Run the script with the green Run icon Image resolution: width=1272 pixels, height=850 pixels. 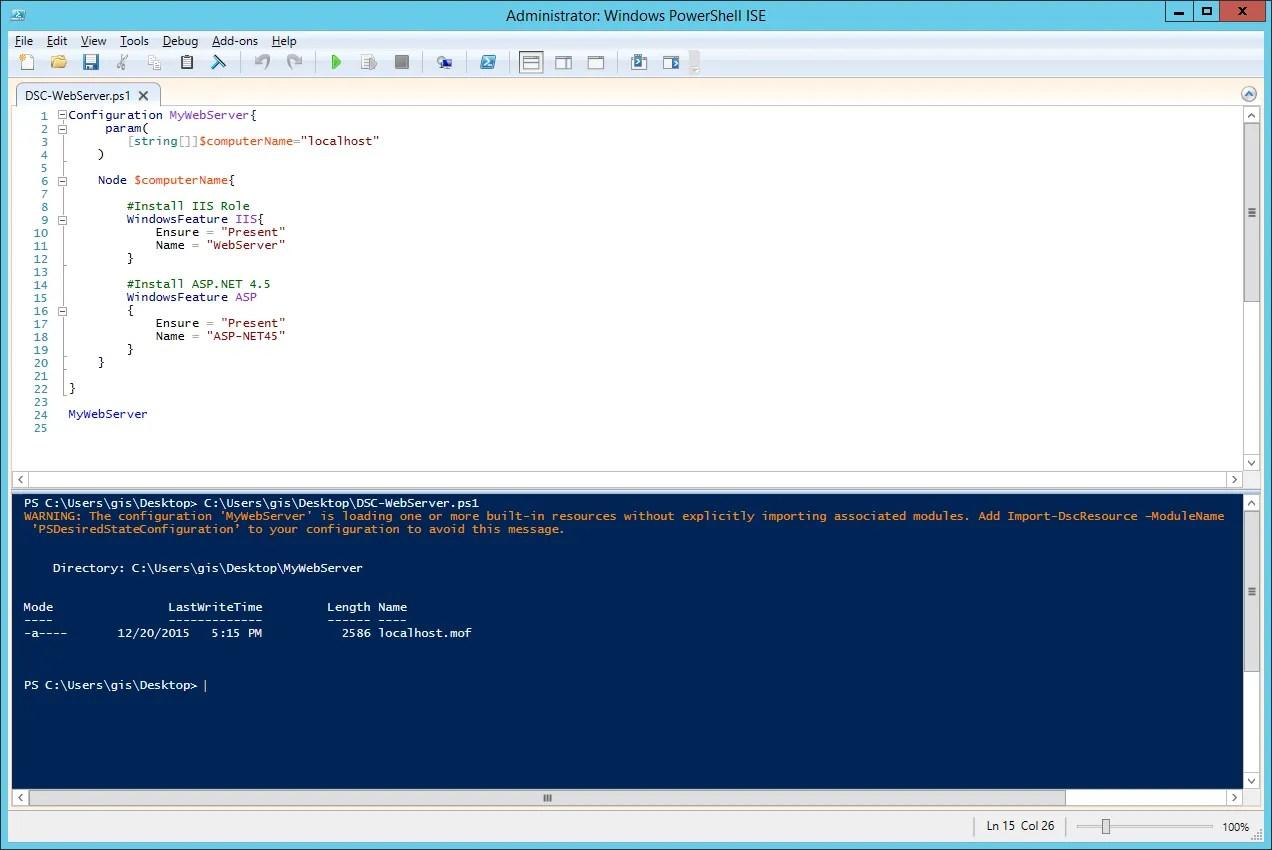(337, 62)
